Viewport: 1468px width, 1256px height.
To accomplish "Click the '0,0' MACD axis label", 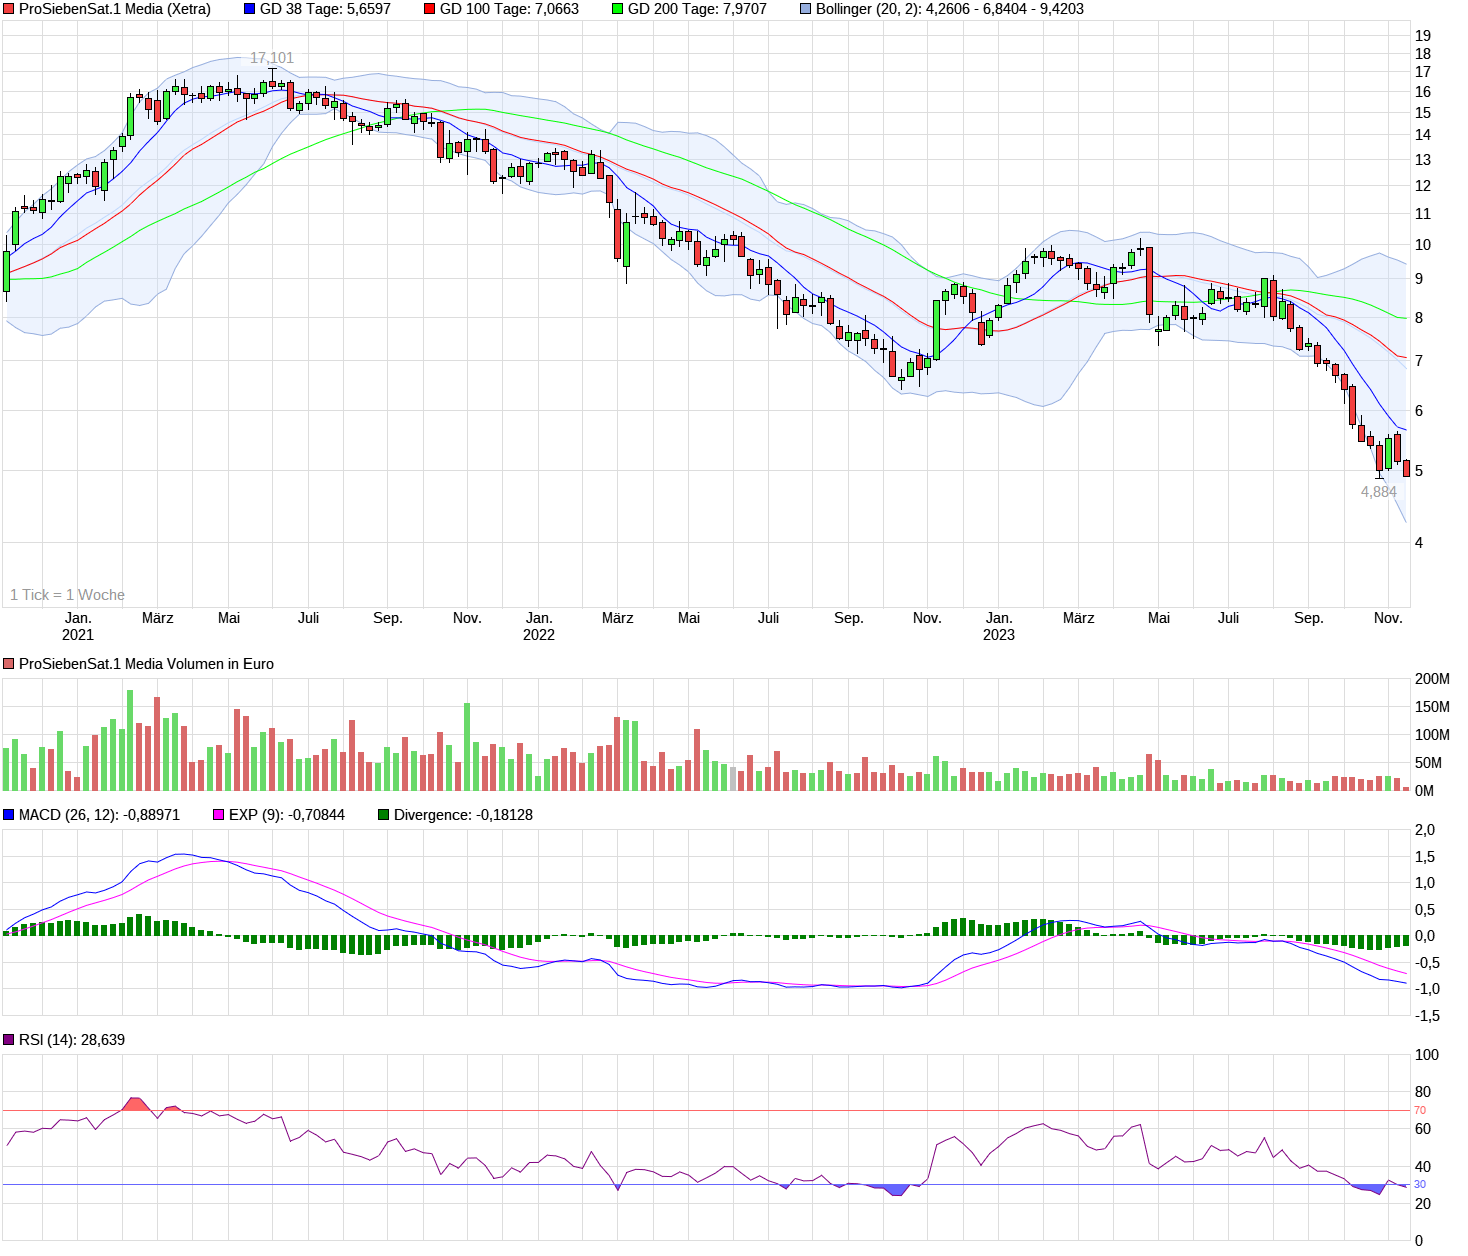I will [1425, 936].
